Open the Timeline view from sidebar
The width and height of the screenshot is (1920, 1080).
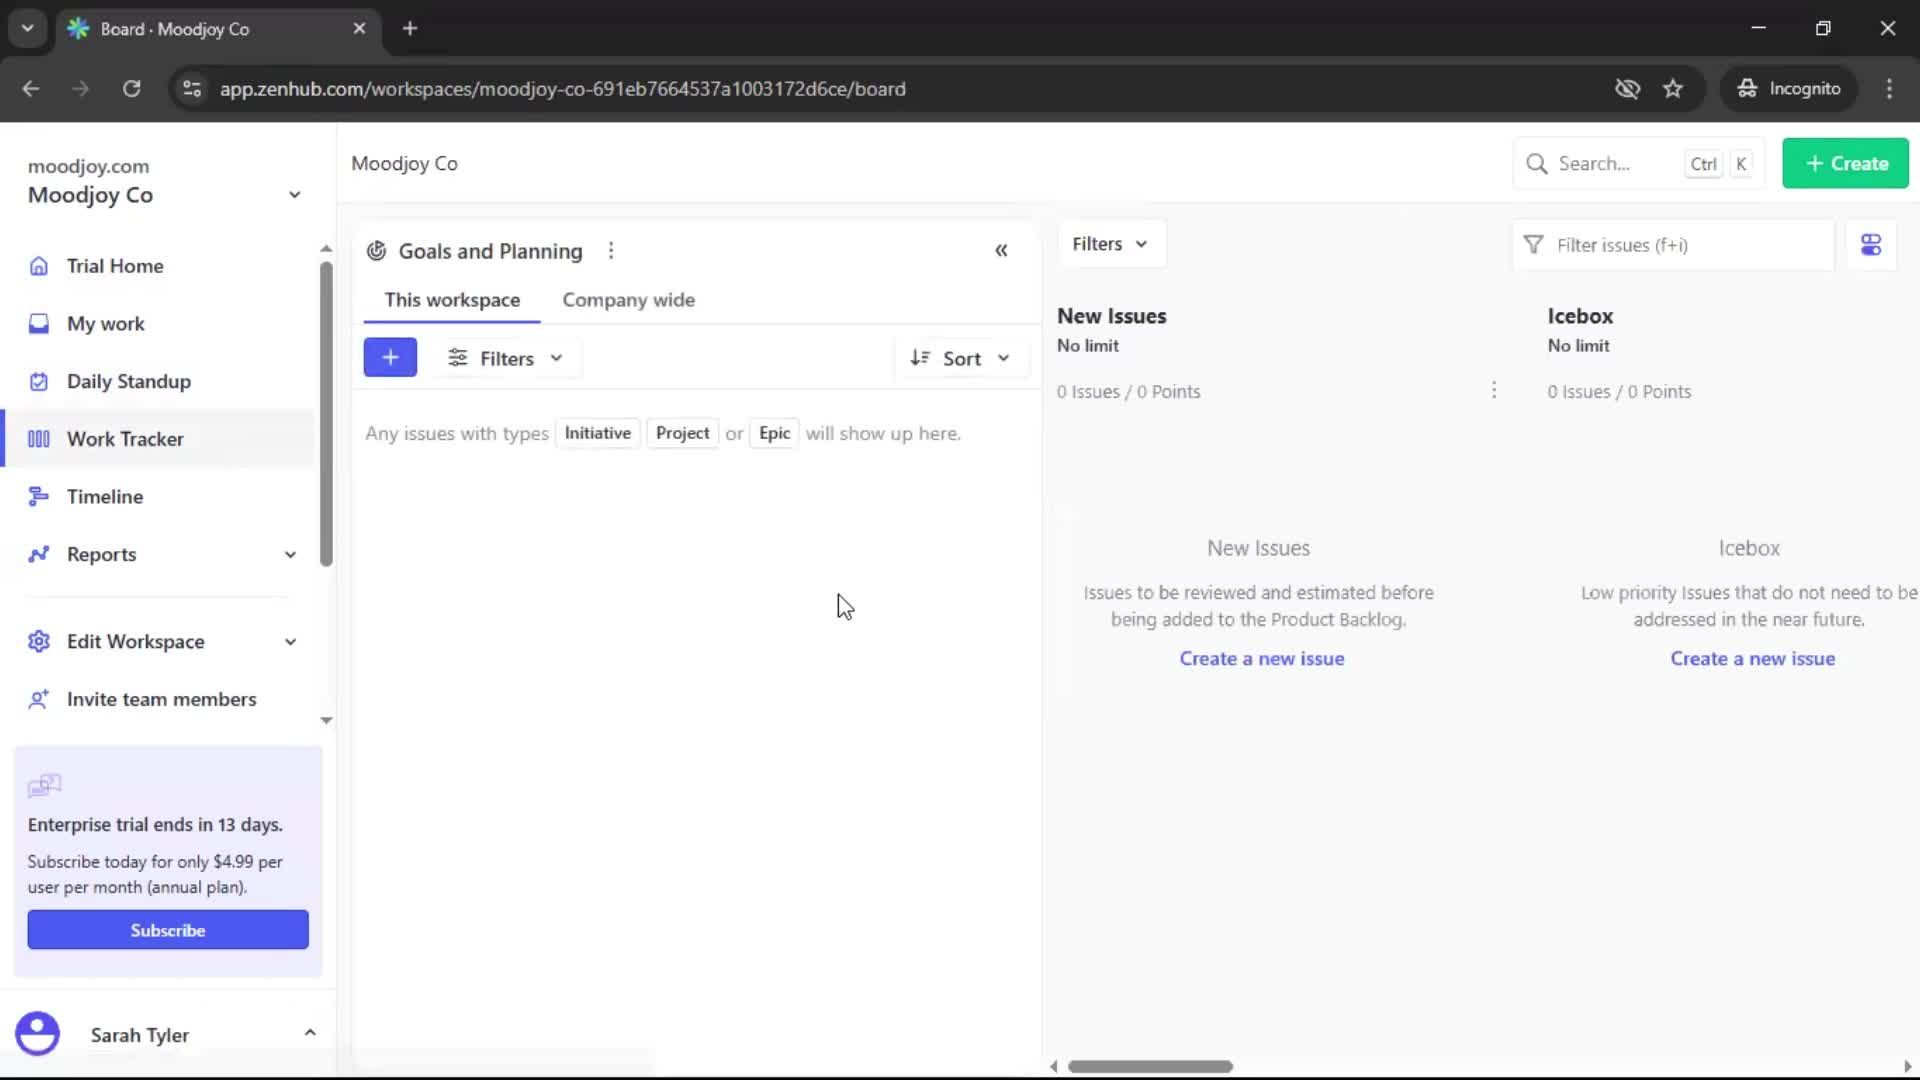click(x=106, y=496)
